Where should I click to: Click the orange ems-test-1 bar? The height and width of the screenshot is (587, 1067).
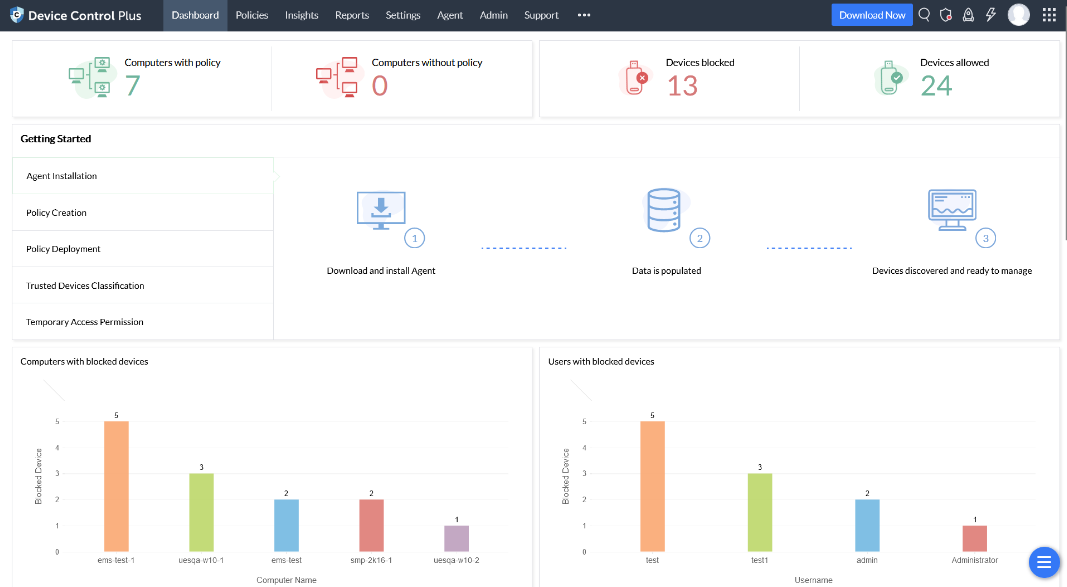[x=116, y=486]
